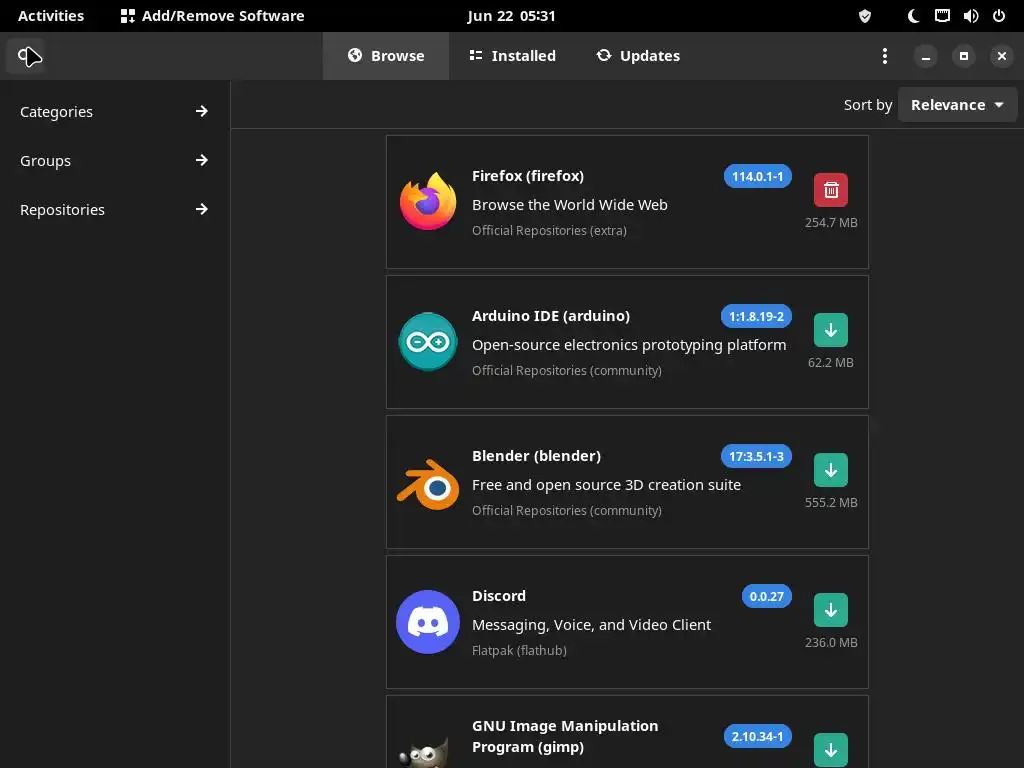Screen dimensions: 1024x768
Task: Expand the Groups sidebar entry
Action: [x=114, y=161]
